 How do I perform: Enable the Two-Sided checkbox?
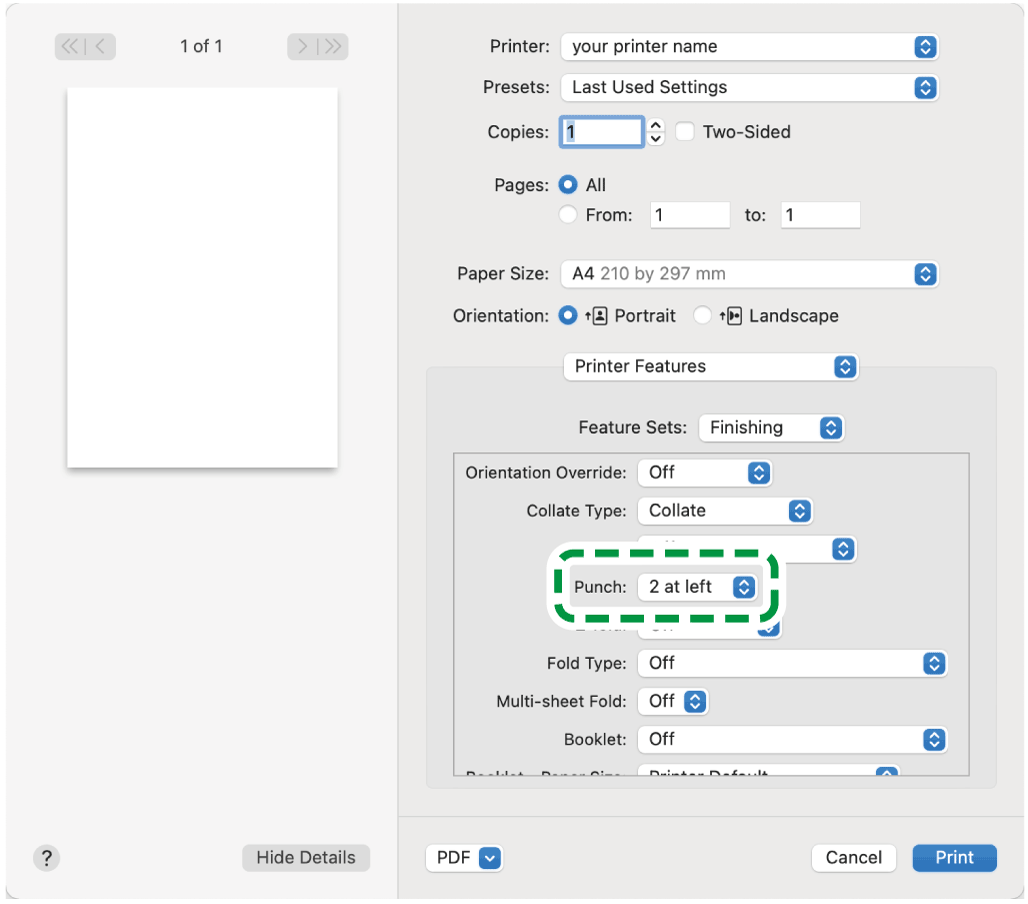(x=685, y=132)
